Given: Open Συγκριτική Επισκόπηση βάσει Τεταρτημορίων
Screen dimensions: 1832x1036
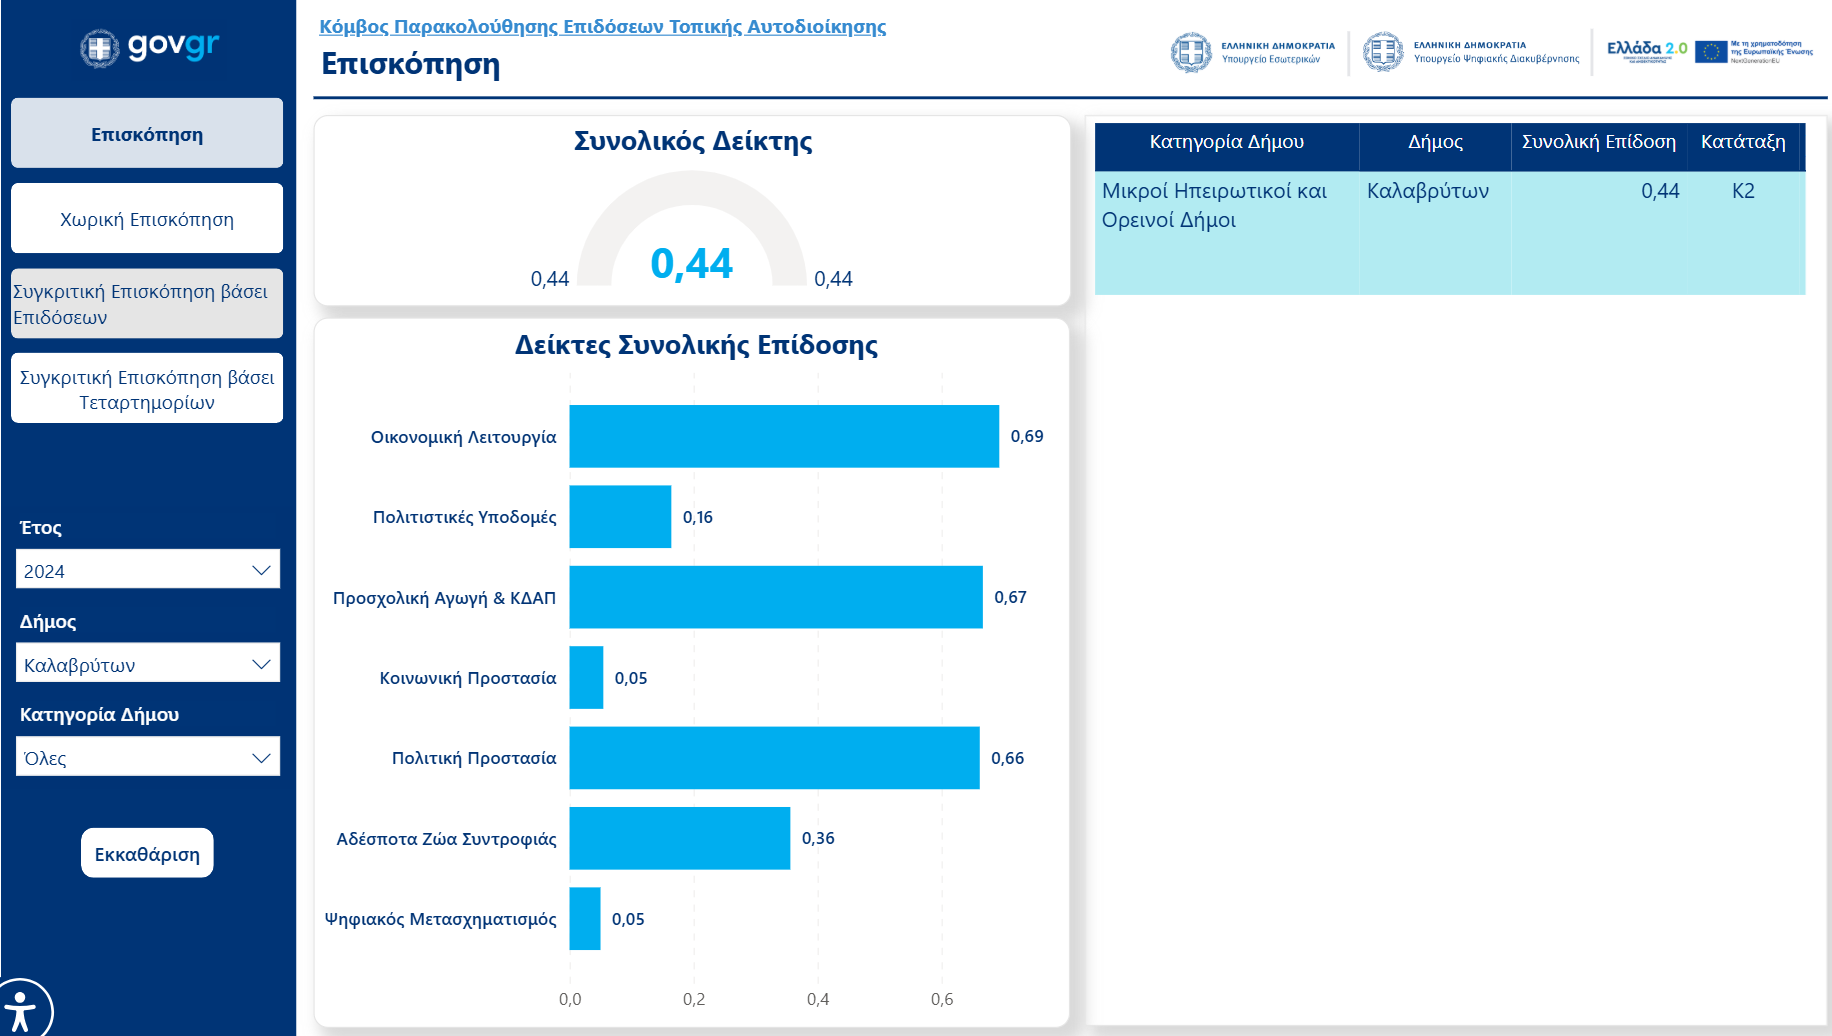Looking at the screenshot, I should (147, 389).
